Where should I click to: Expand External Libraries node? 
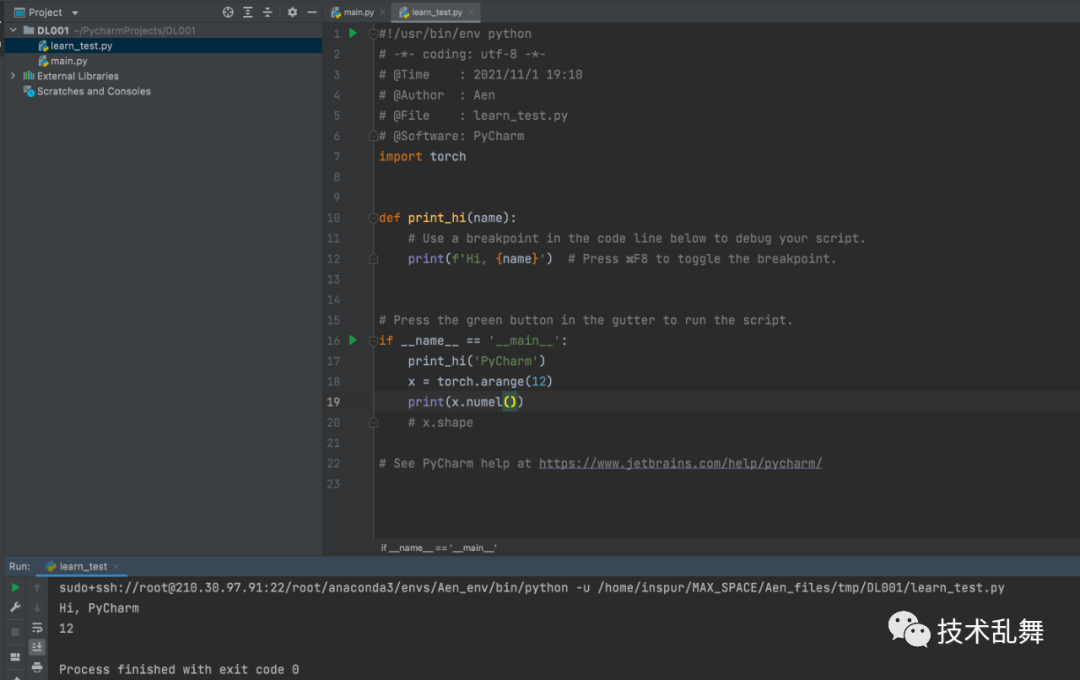[13, 76]
